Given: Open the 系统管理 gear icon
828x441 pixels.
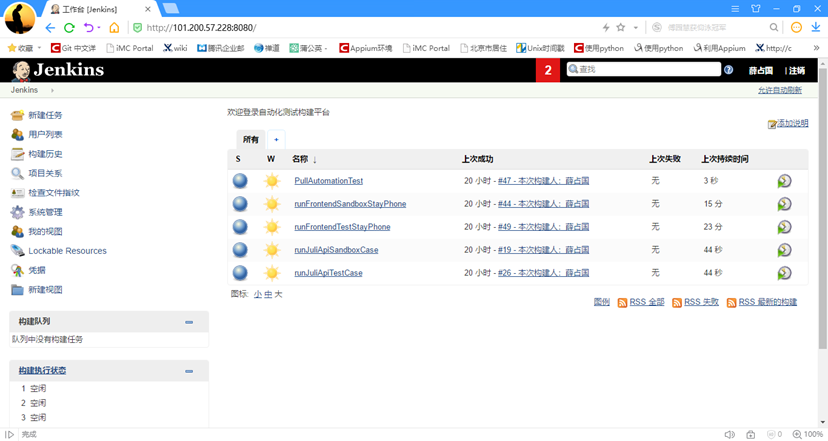Looking at the screenshot, I should click(x=17, y=212).
